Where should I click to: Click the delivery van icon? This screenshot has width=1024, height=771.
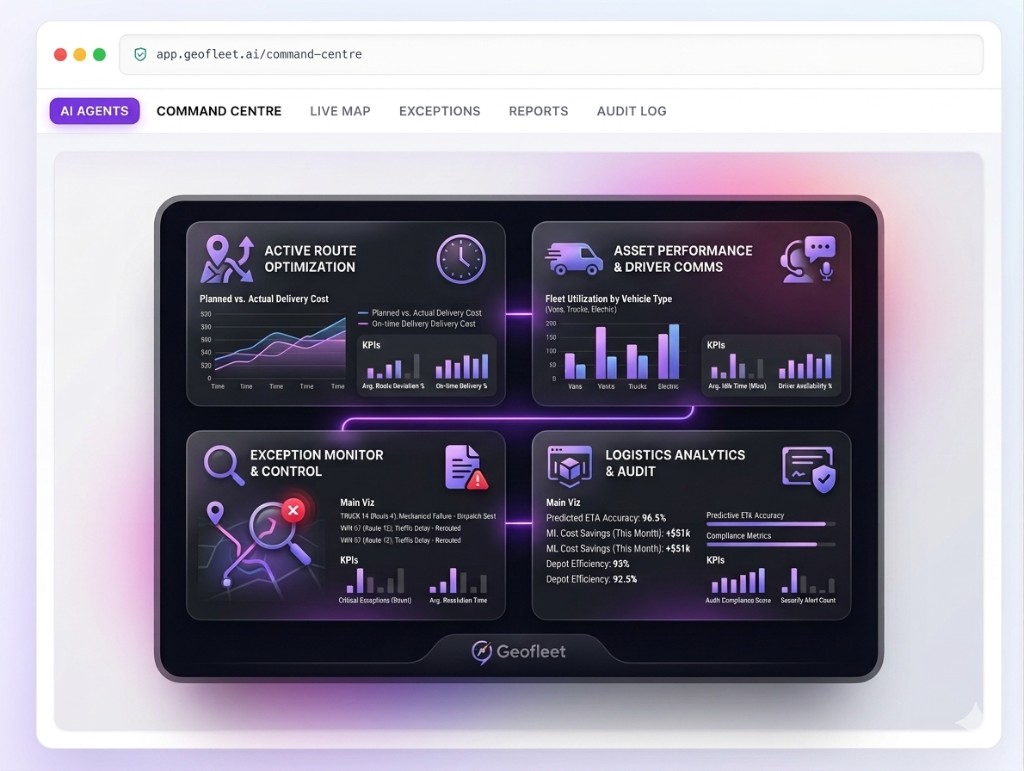pos(574,258)
